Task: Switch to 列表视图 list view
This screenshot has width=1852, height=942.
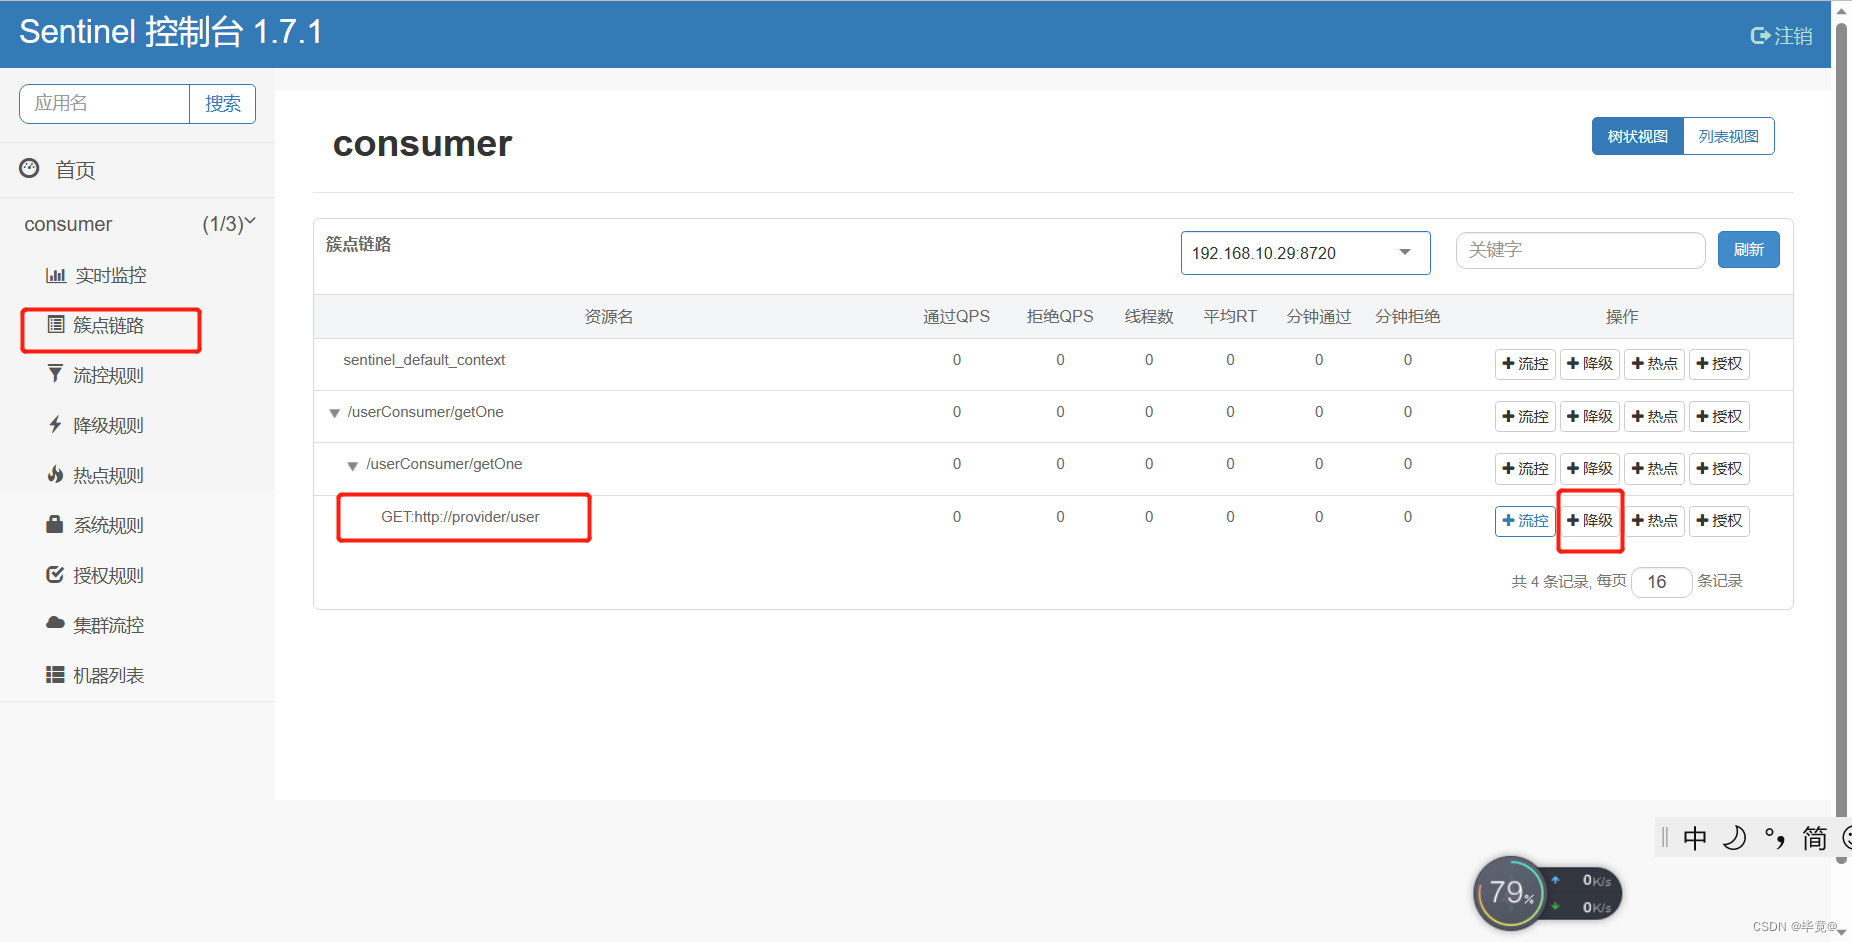Action: point(1729,136)
